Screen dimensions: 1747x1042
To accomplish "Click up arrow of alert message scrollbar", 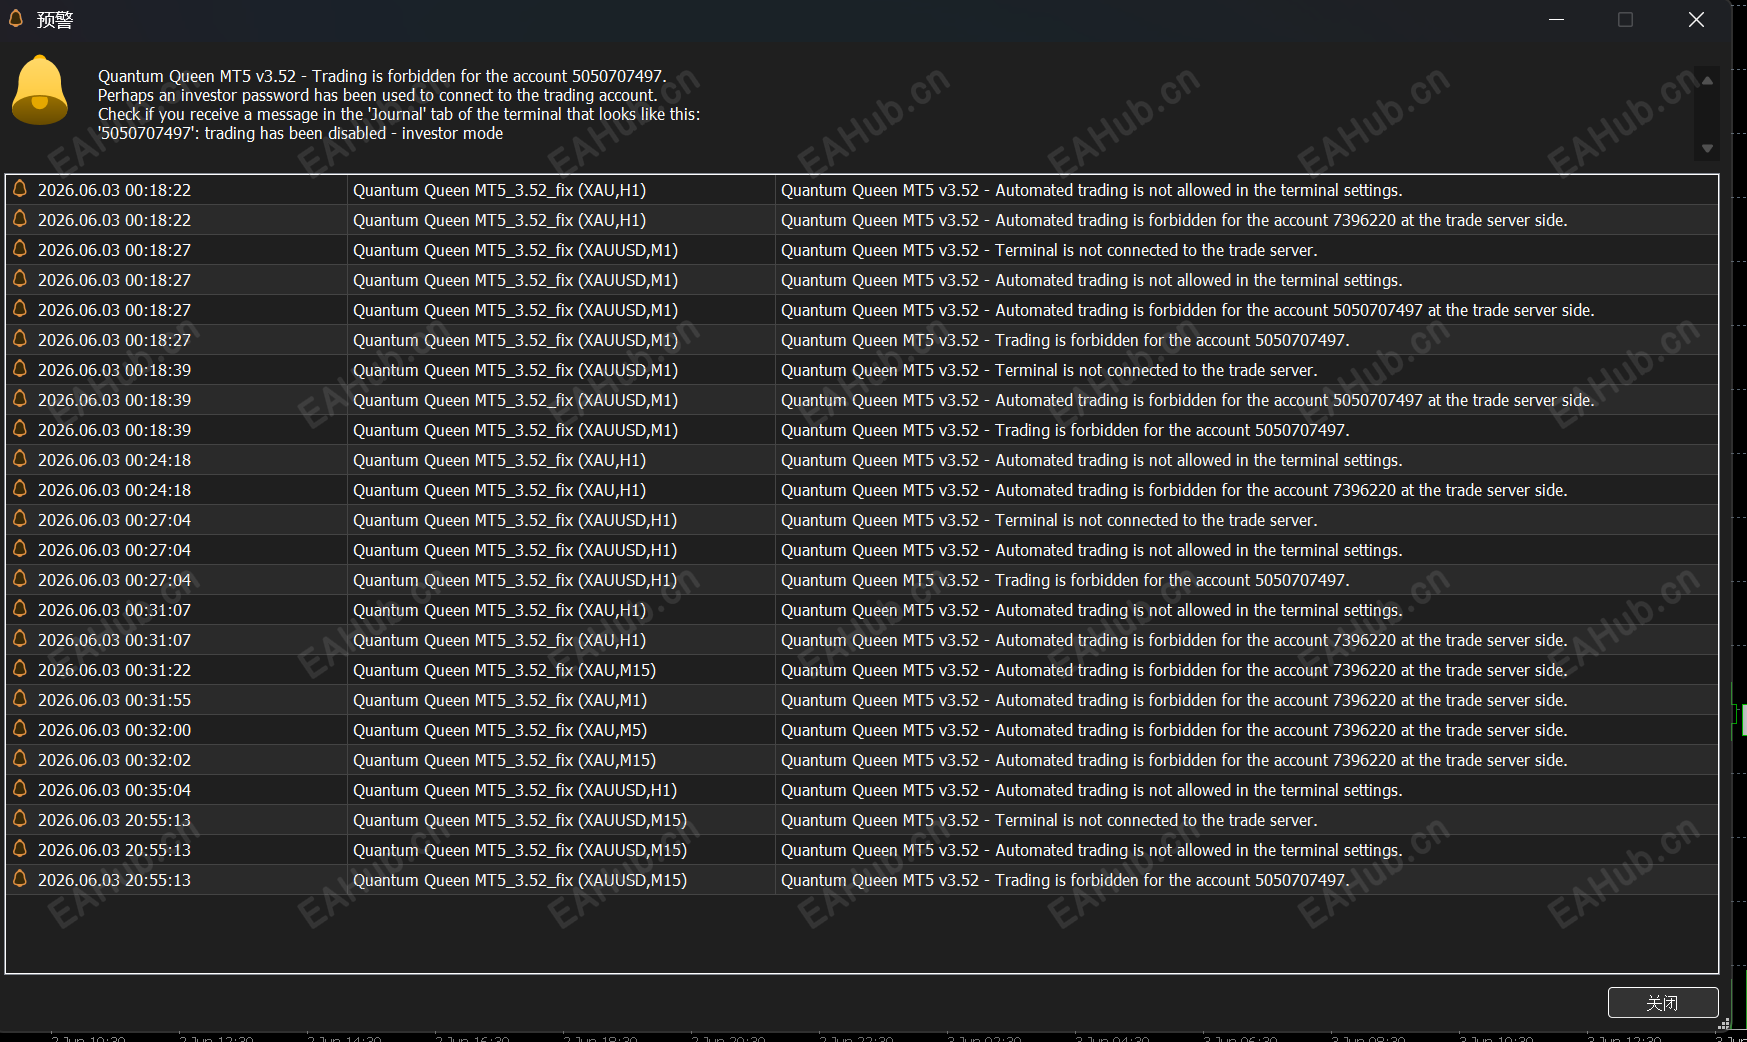I will (1707, 80).
